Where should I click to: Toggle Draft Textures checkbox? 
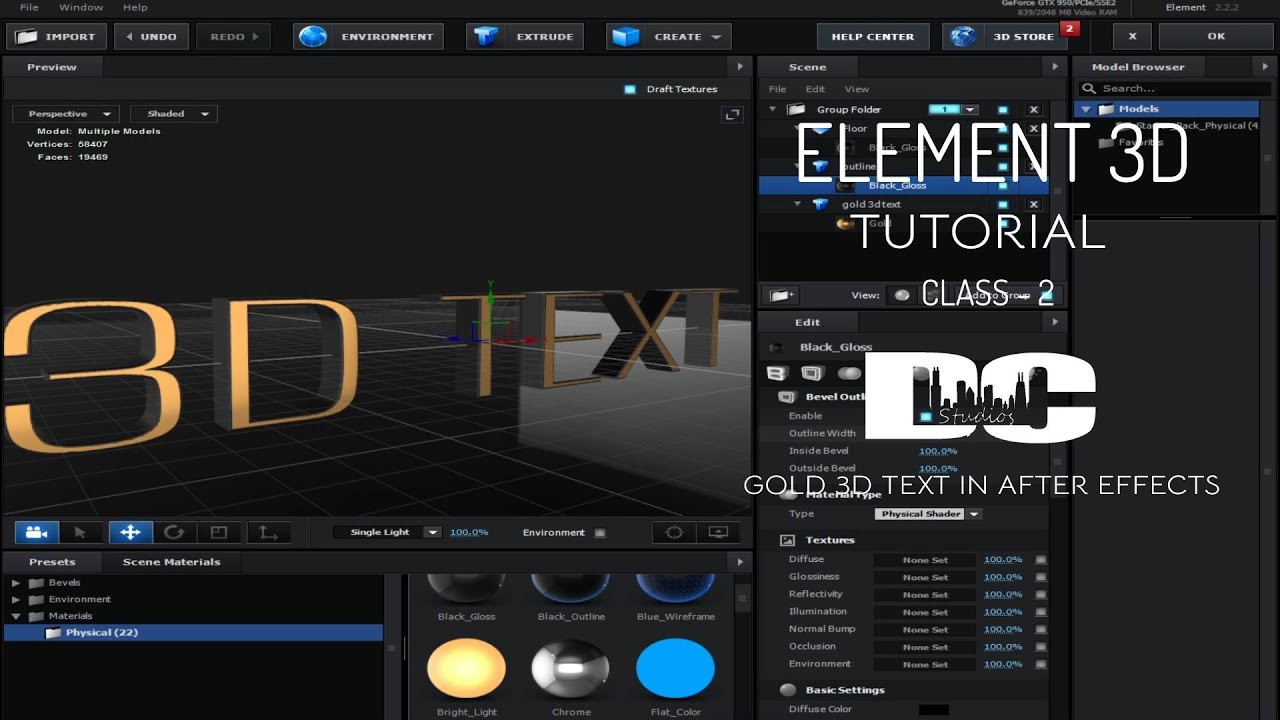point(630,89)
